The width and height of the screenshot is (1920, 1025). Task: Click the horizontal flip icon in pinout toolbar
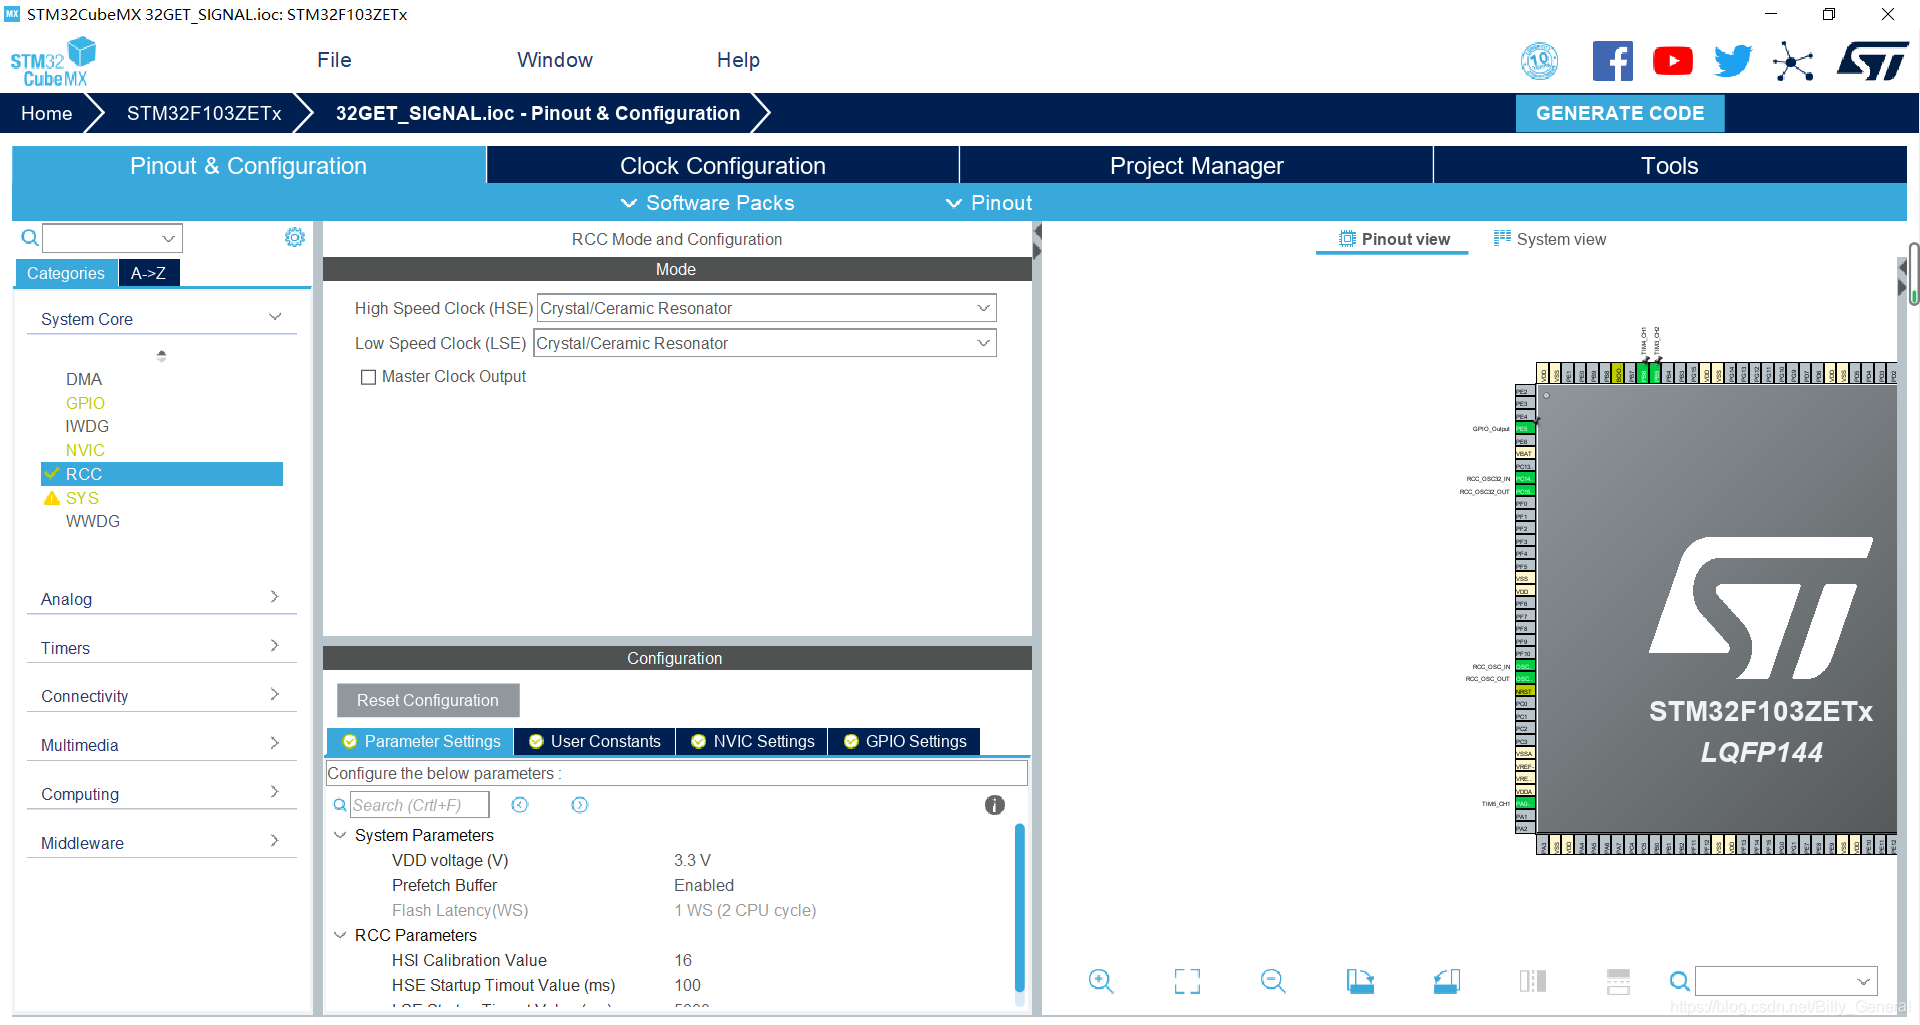click(1532, 981)
